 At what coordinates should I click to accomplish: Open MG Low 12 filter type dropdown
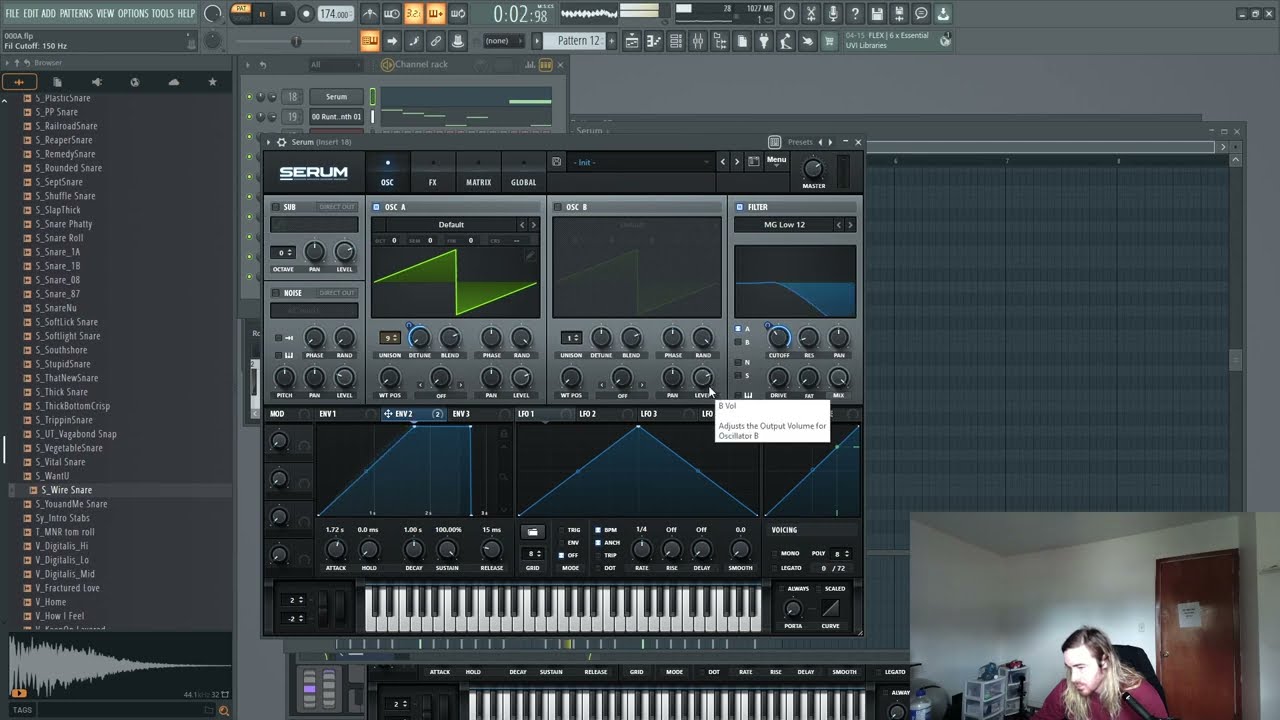[x=784, y=225]
